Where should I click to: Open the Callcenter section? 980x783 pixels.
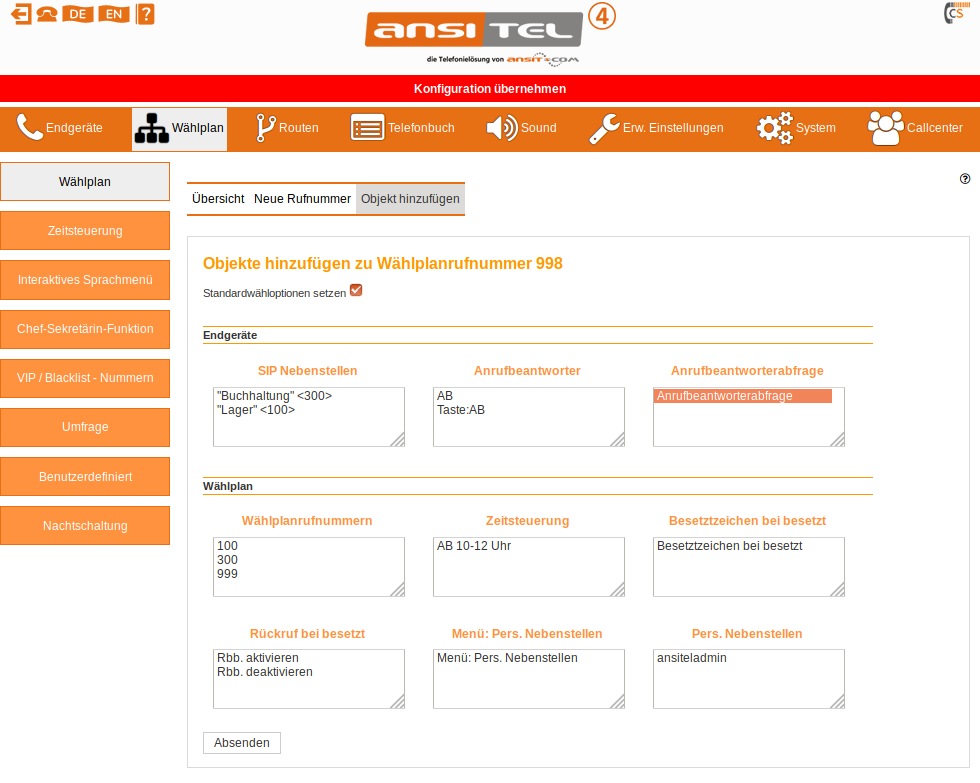[915, 128]
